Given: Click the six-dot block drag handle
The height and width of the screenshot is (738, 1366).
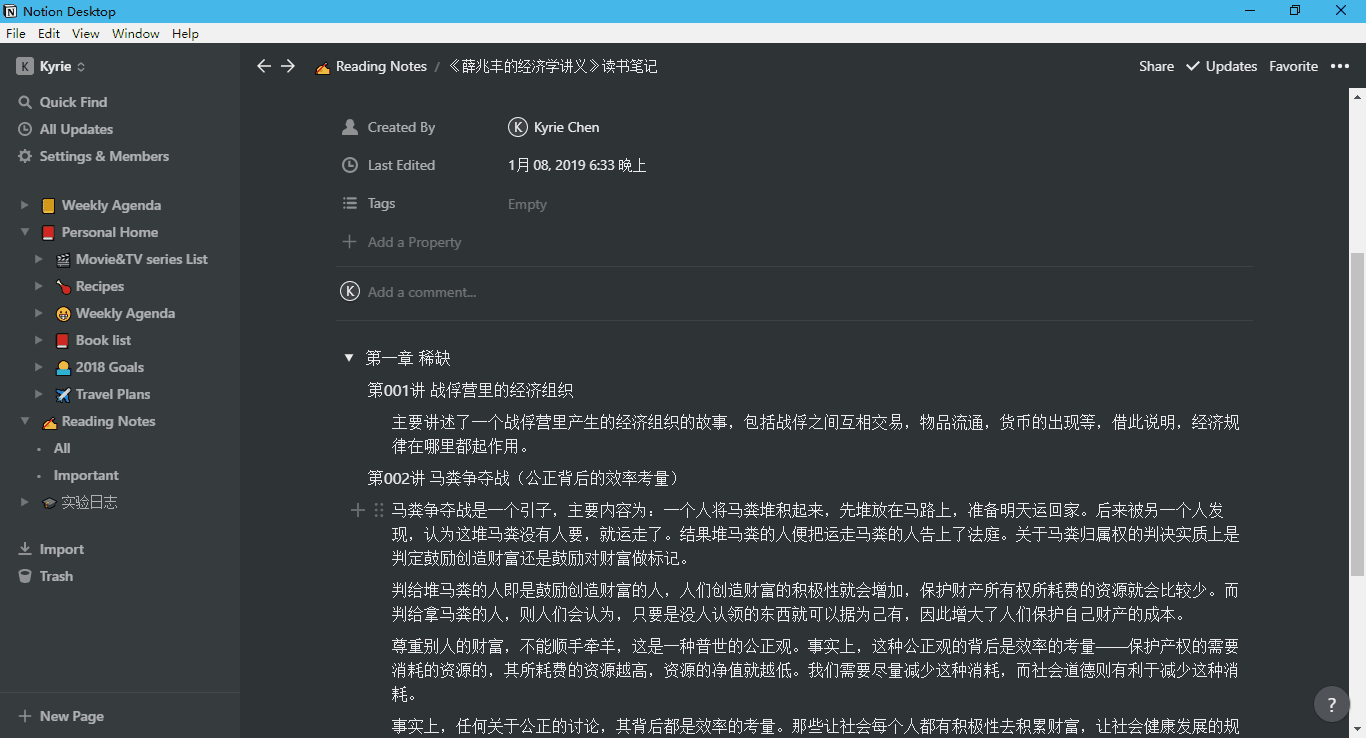Looking at the screenshot, I should [x=378, y=510].
